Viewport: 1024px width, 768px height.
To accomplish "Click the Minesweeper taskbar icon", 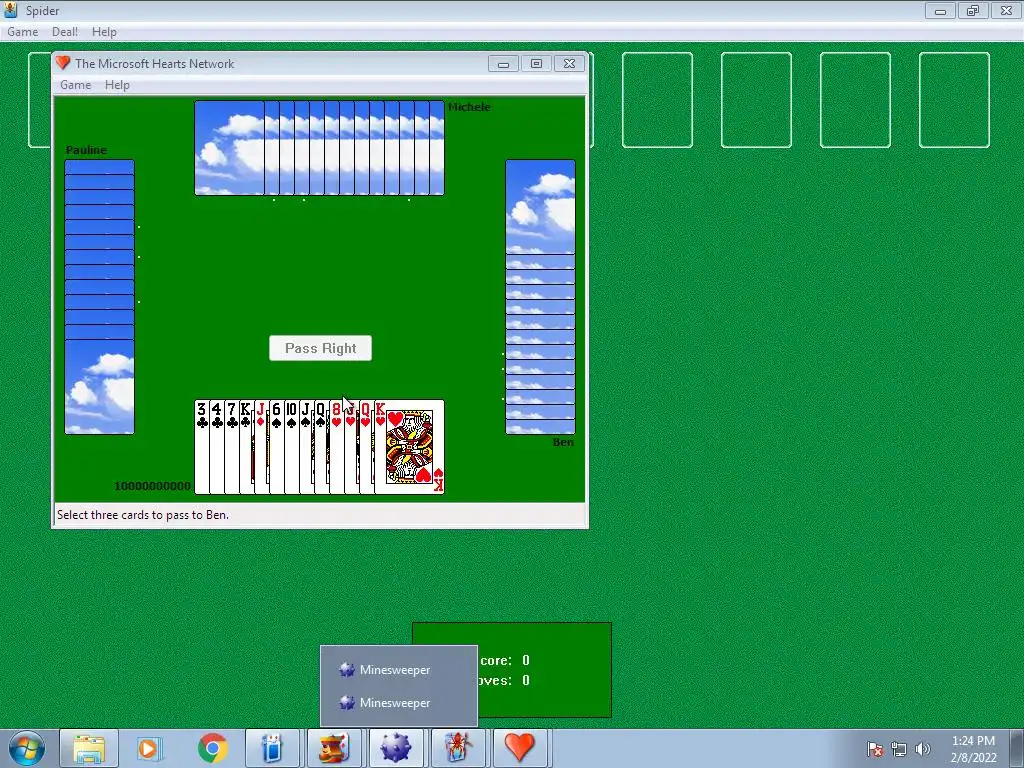I will [x=396, y=748].
